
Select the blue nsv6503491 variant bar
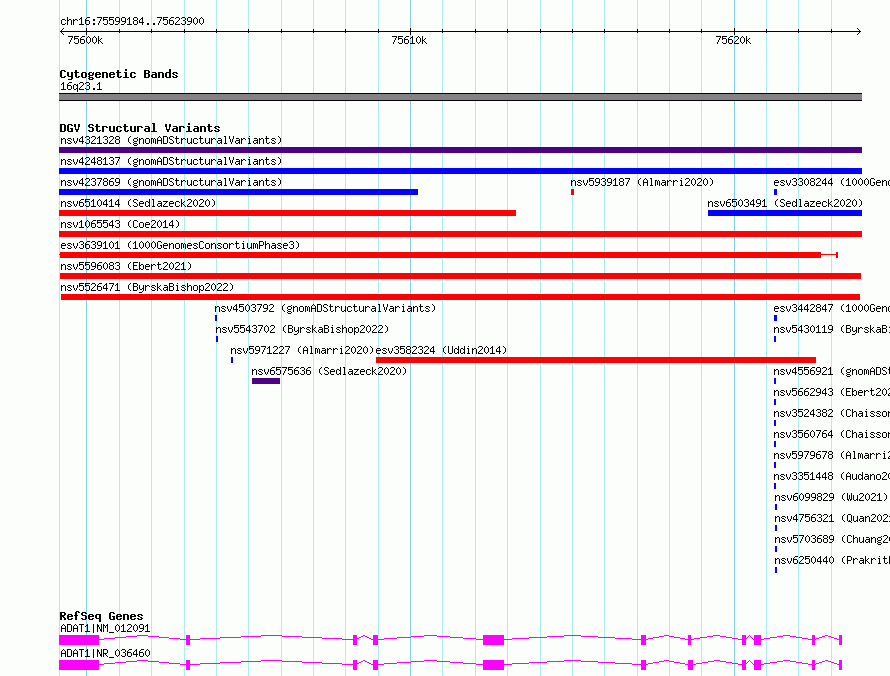(x=785, y=213)
